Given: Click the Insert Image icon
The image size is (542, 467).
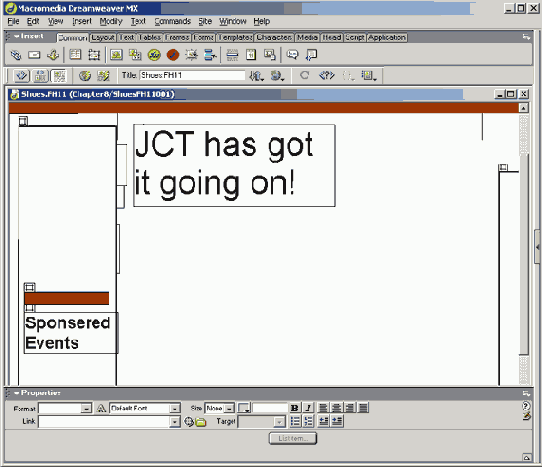Looking at the screenshot, I should coord(116,55).
